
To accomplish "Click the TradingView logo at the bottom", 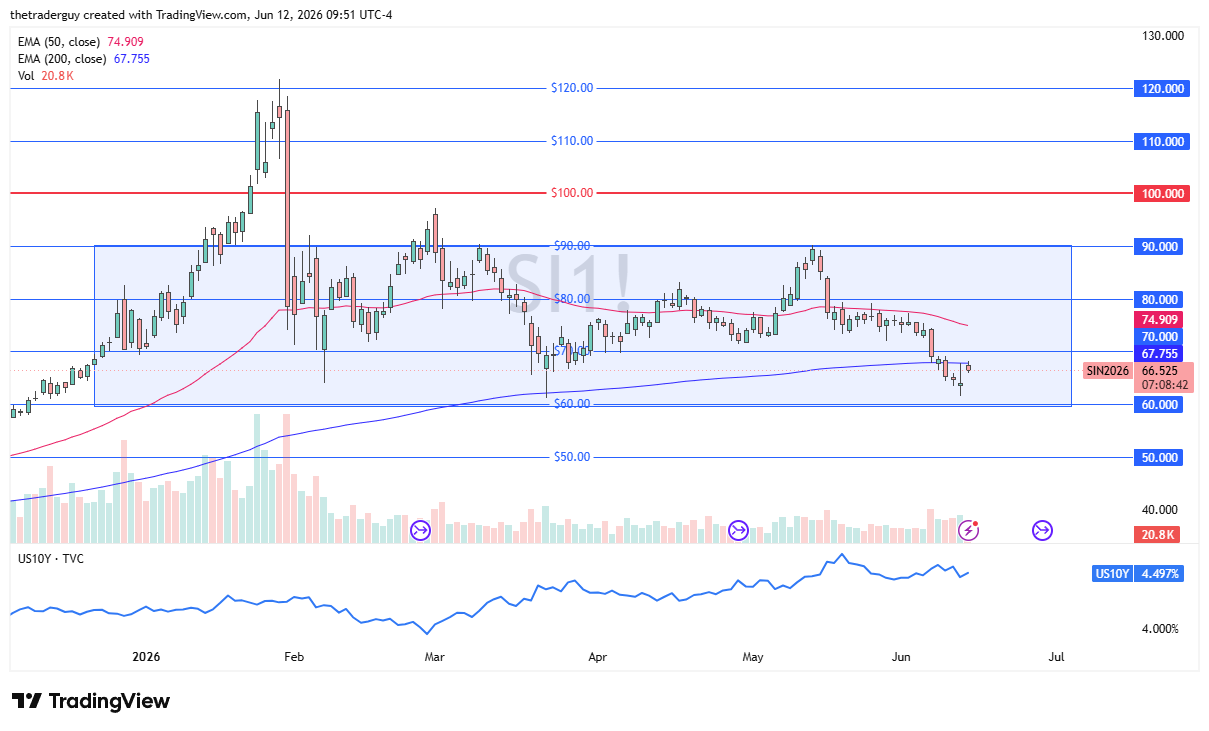I will 91,701.
